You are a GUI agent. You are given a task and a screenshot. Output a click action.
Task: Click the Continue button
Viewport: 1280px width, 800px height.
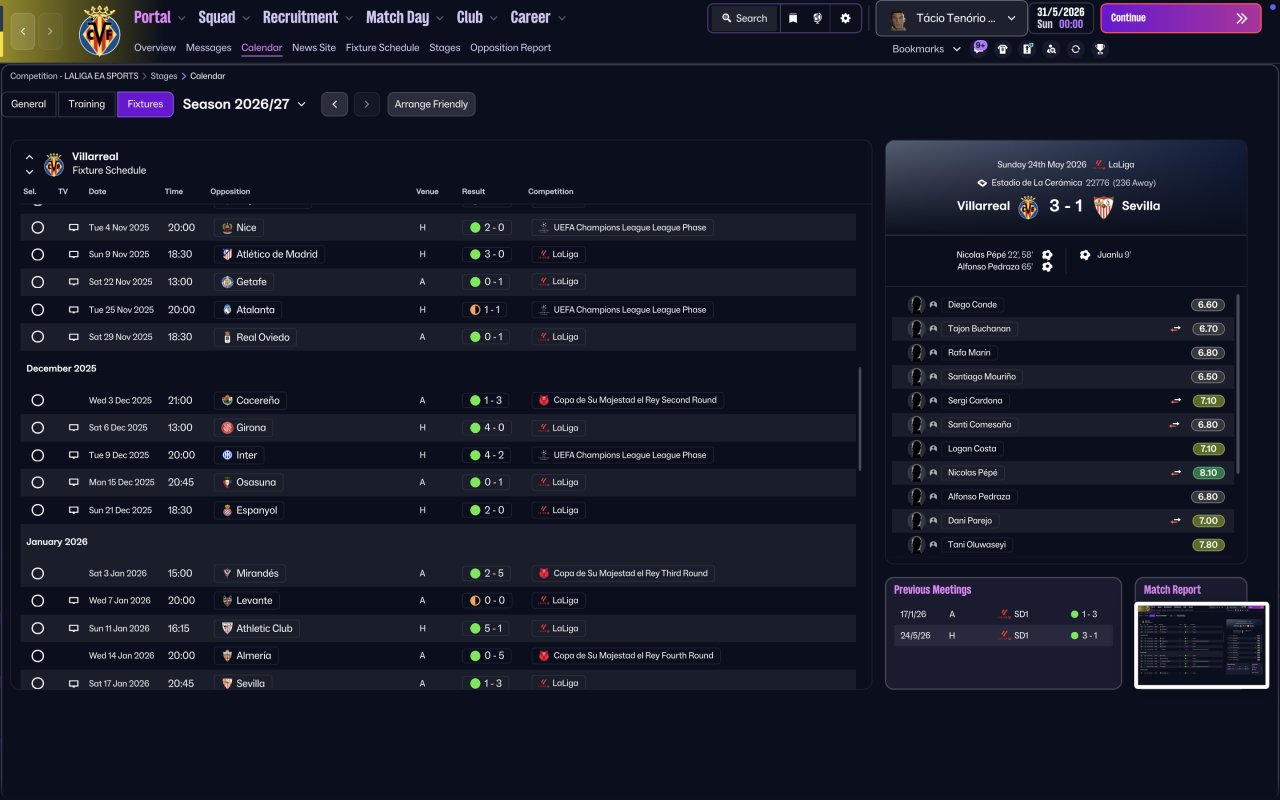point(1181,18)
